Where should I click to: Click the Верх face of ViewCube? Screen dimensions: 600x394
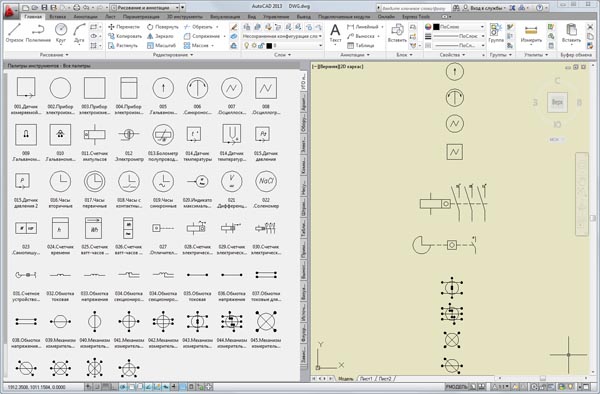(x=557, y=103)
